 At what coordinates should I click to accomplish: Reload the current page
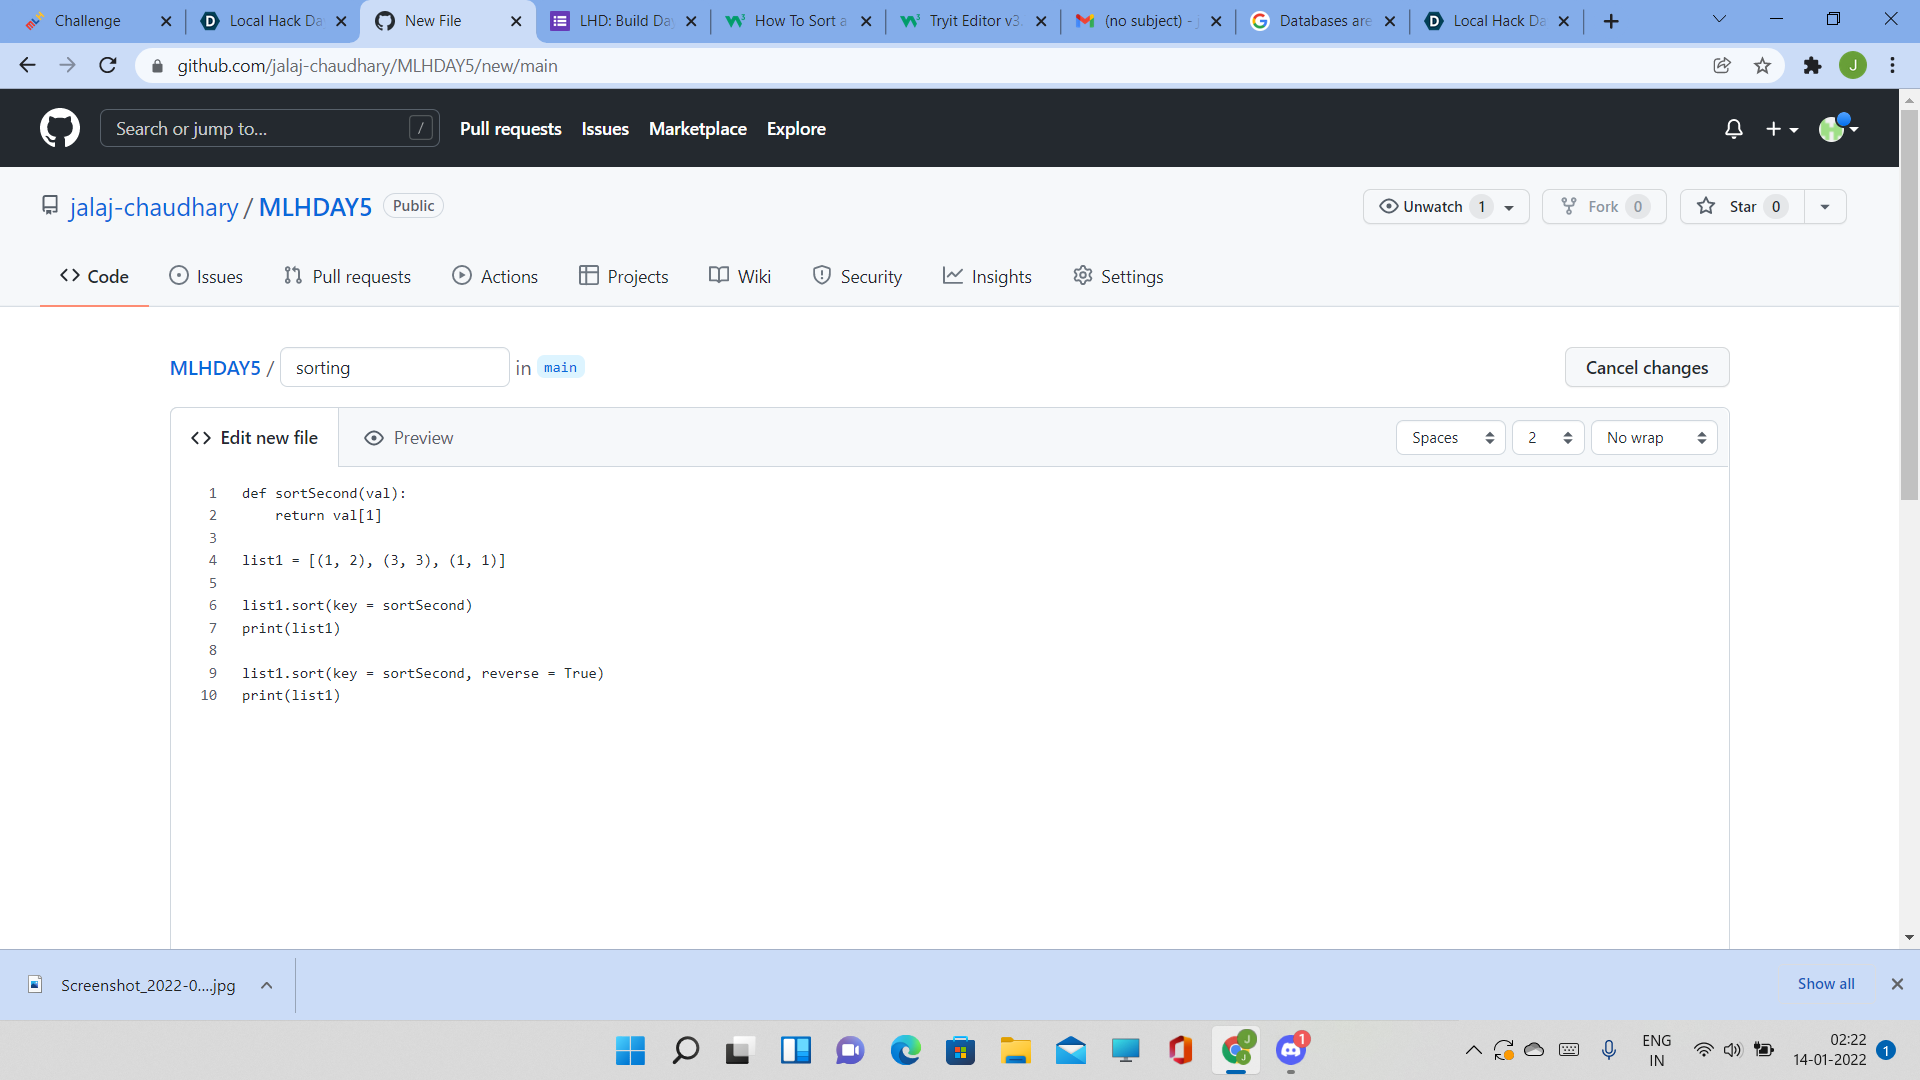[108, 66]
